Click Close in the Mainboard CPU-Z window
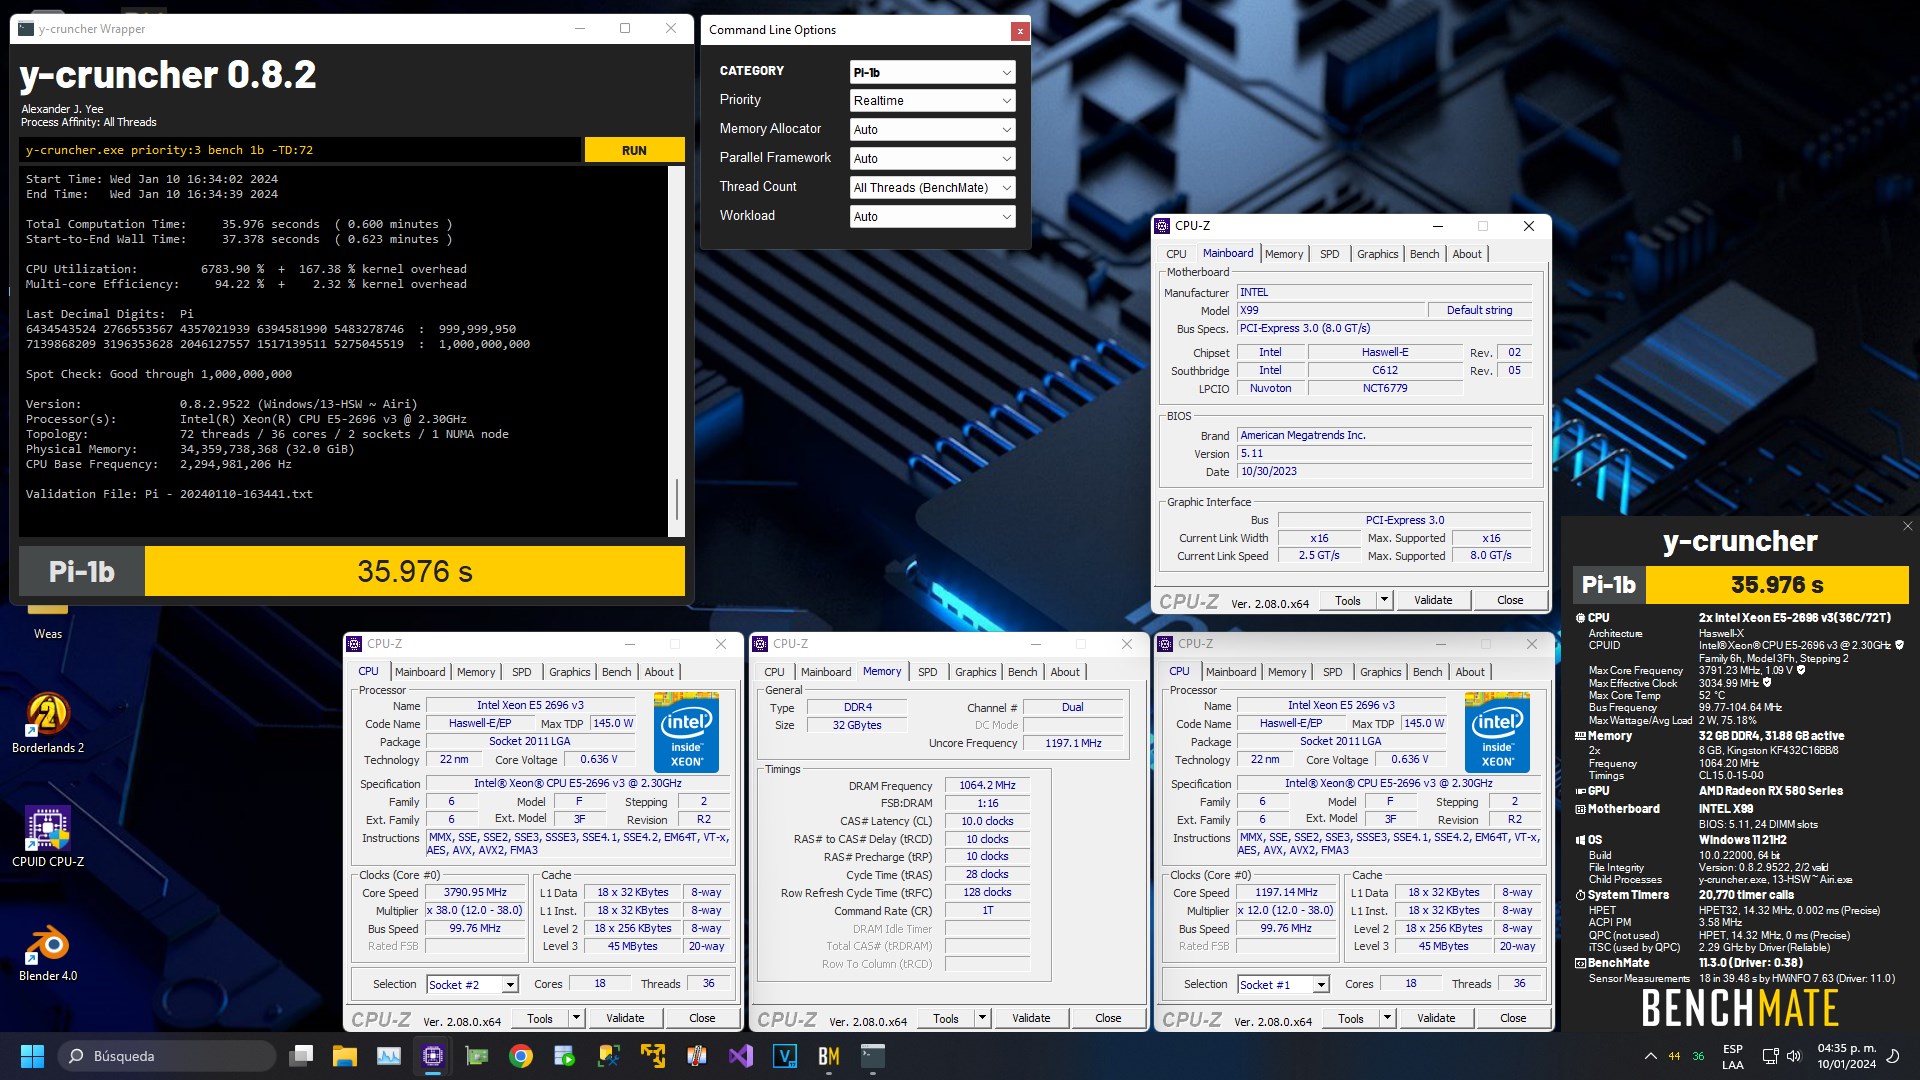 tap(1510, 600)
